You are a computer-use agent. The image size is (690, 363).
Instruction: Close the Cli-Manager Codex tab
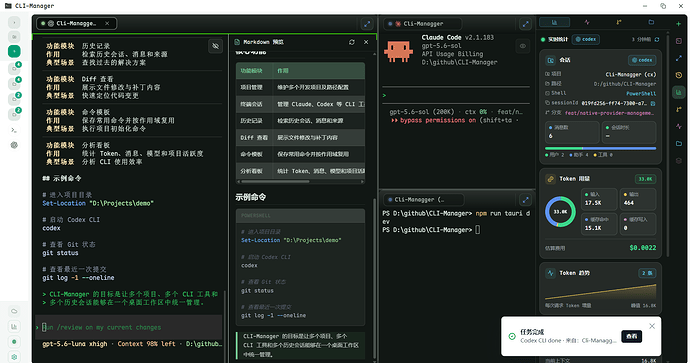[107, 24]
